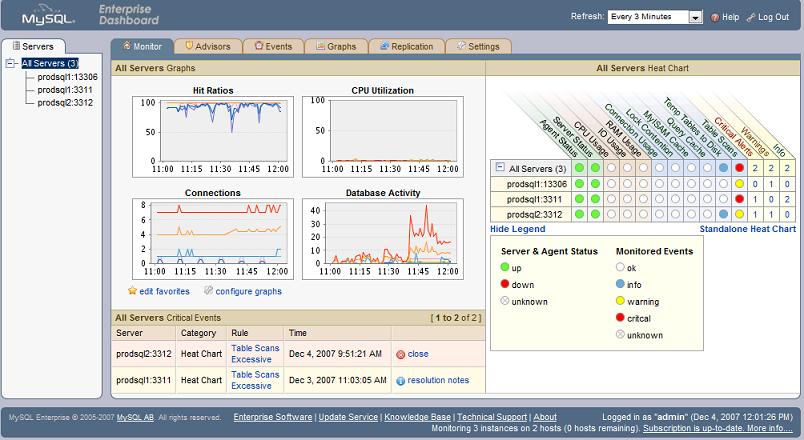804x440 pixels.
Task: Open the Refresh interval dropdown
Action: (695, 17)
